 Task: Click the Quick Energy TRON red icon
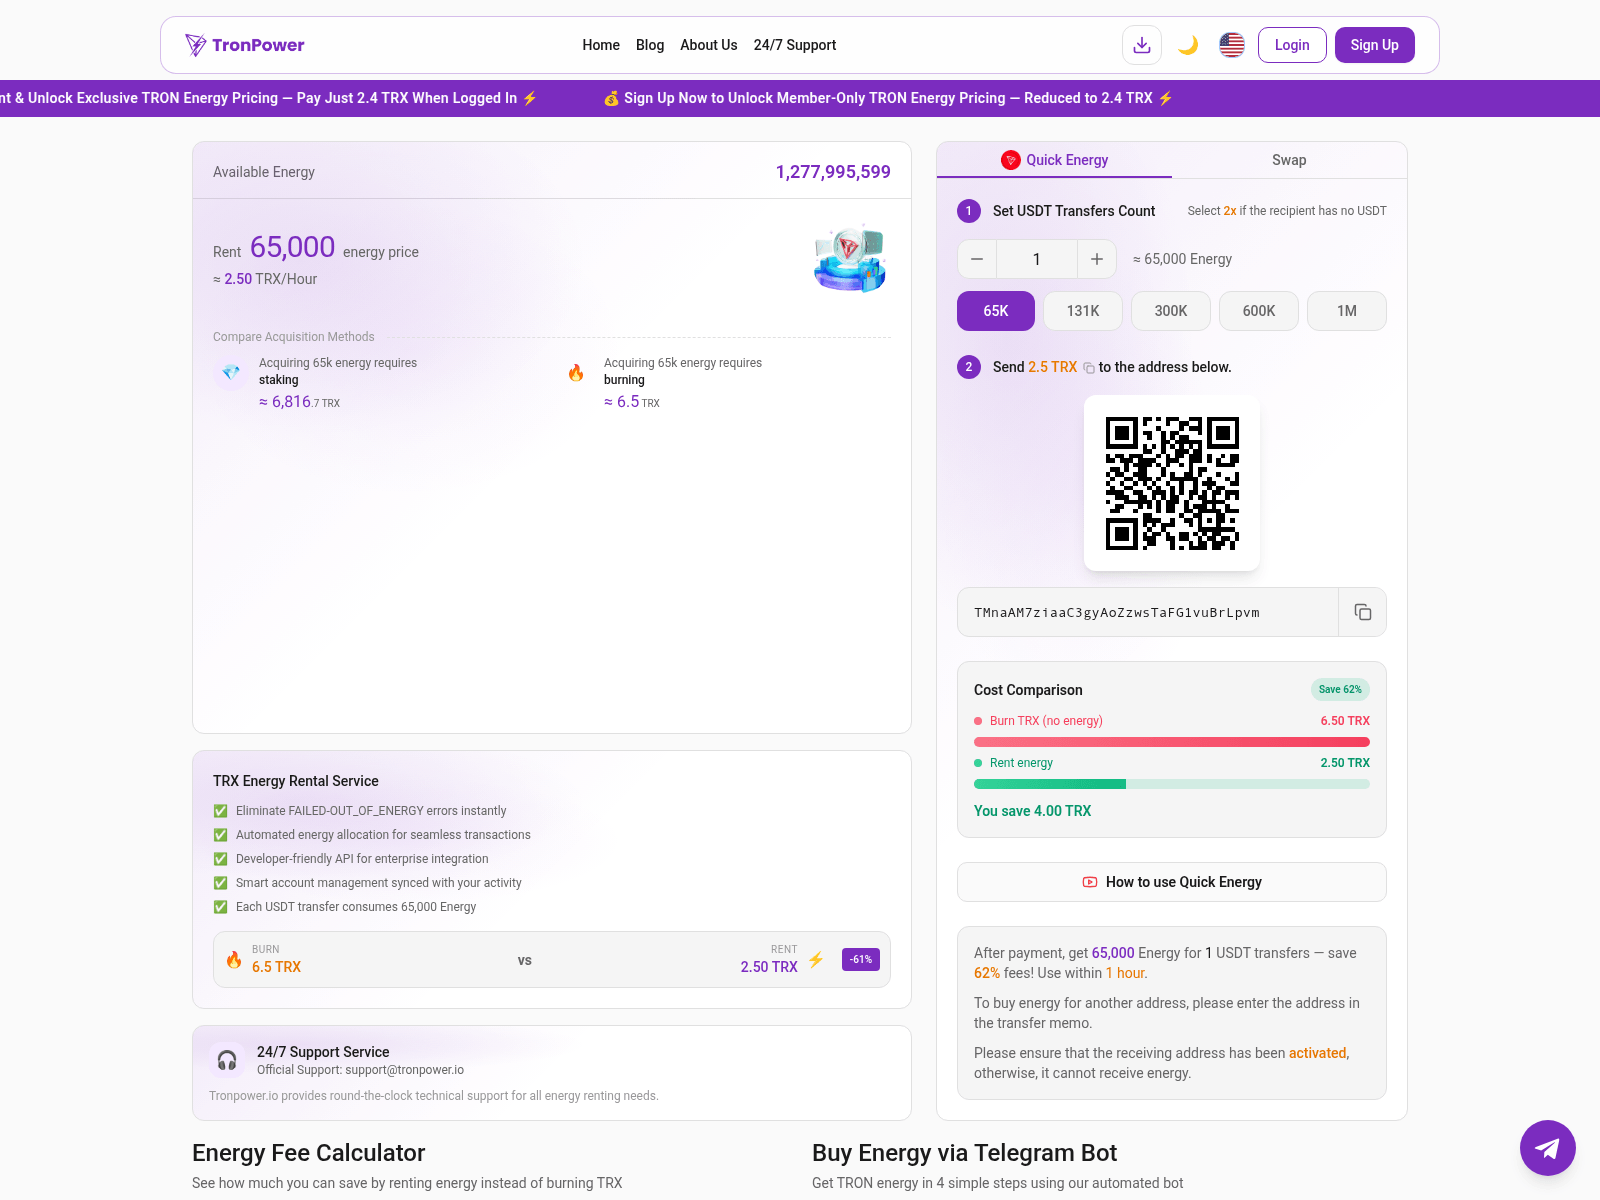click(1011, 160)
